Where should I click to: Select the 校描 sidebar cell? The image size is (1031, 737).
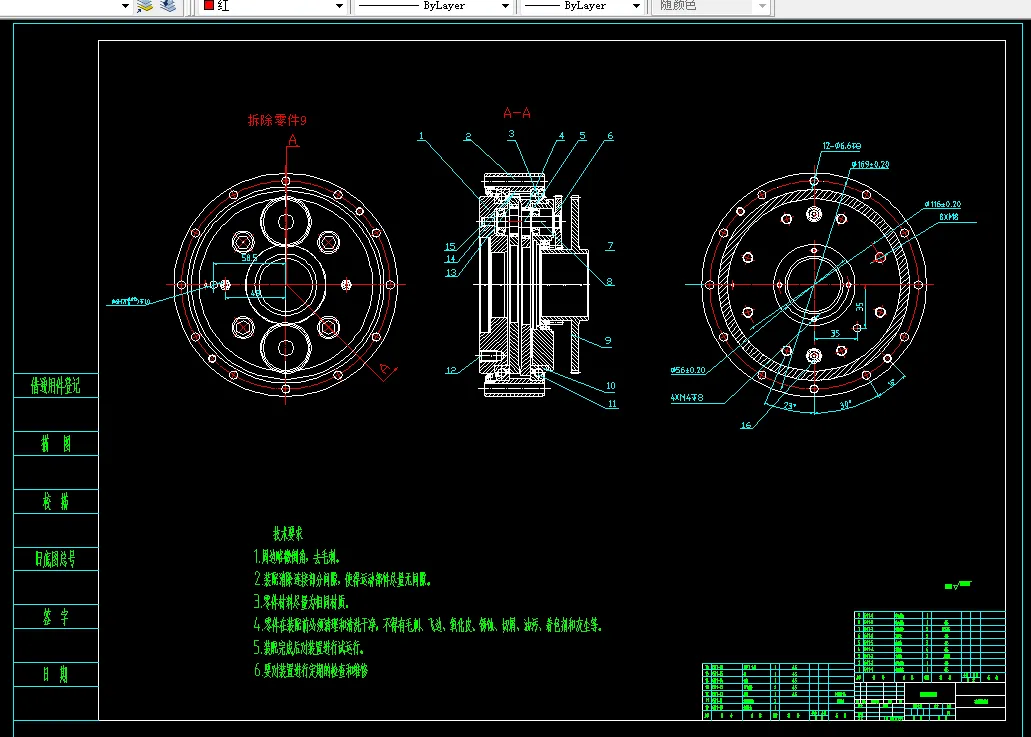(x=56, y=502)
